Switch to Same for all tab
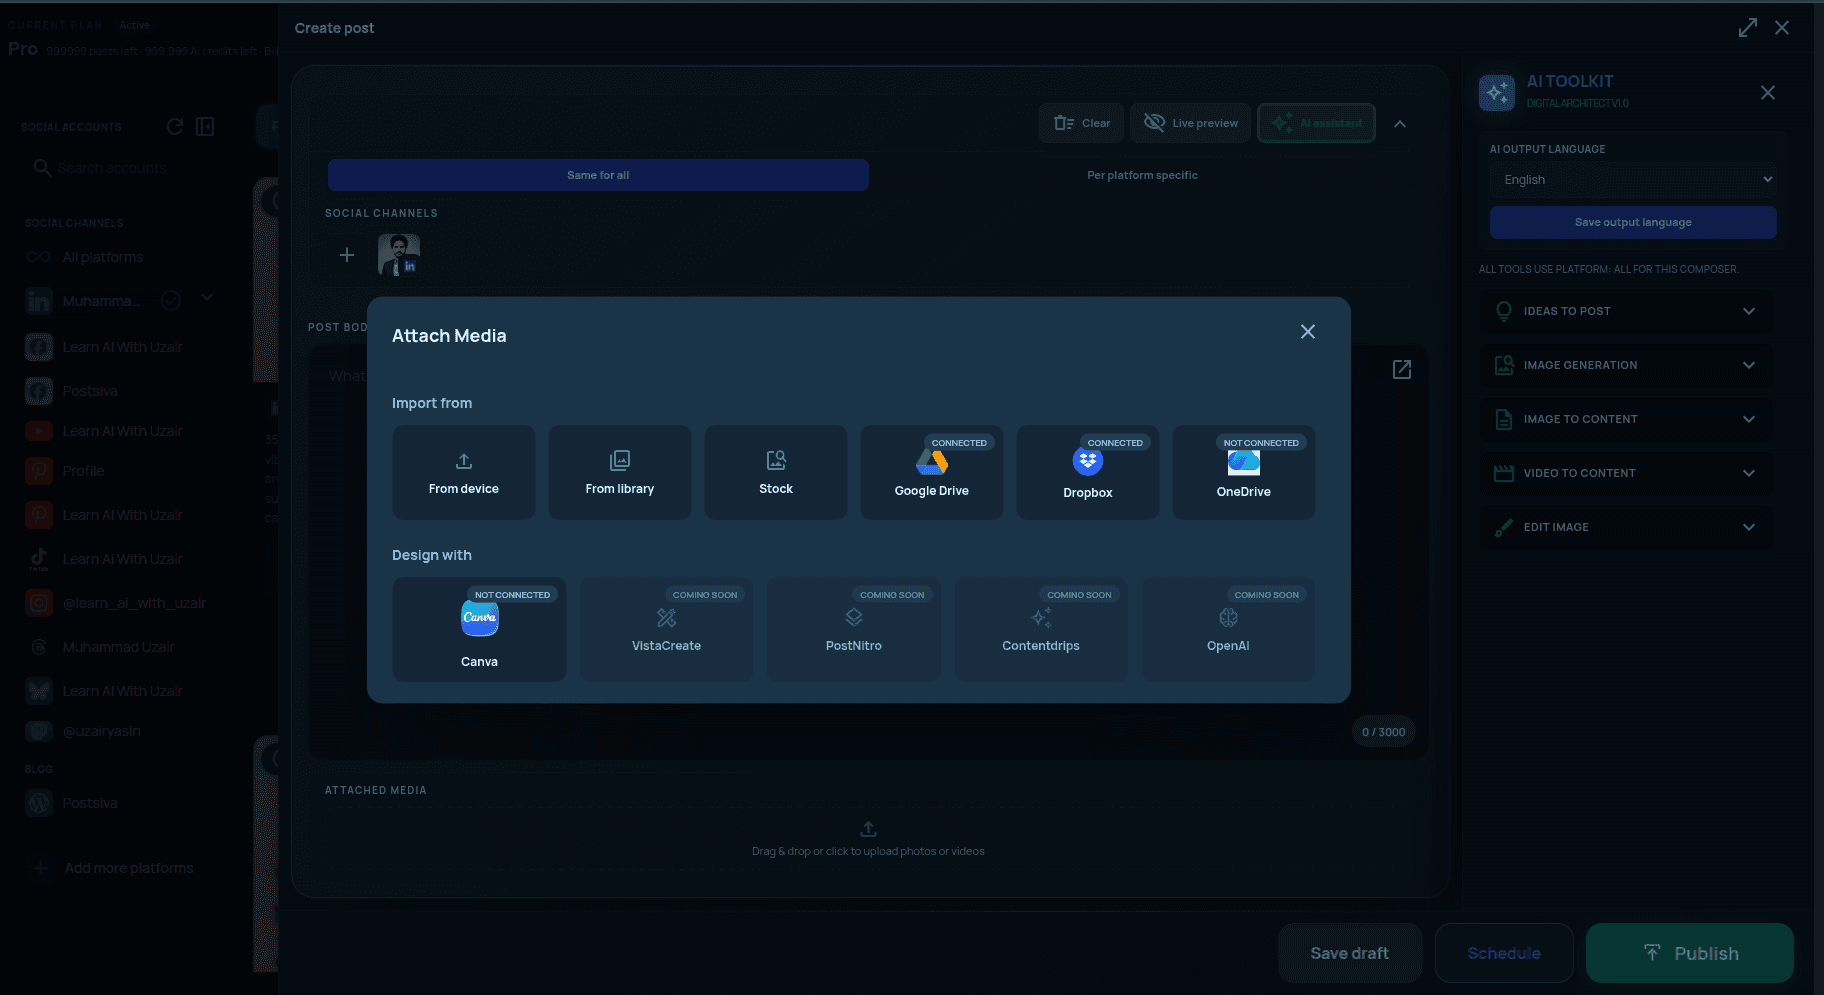 [x=598, y=175]
